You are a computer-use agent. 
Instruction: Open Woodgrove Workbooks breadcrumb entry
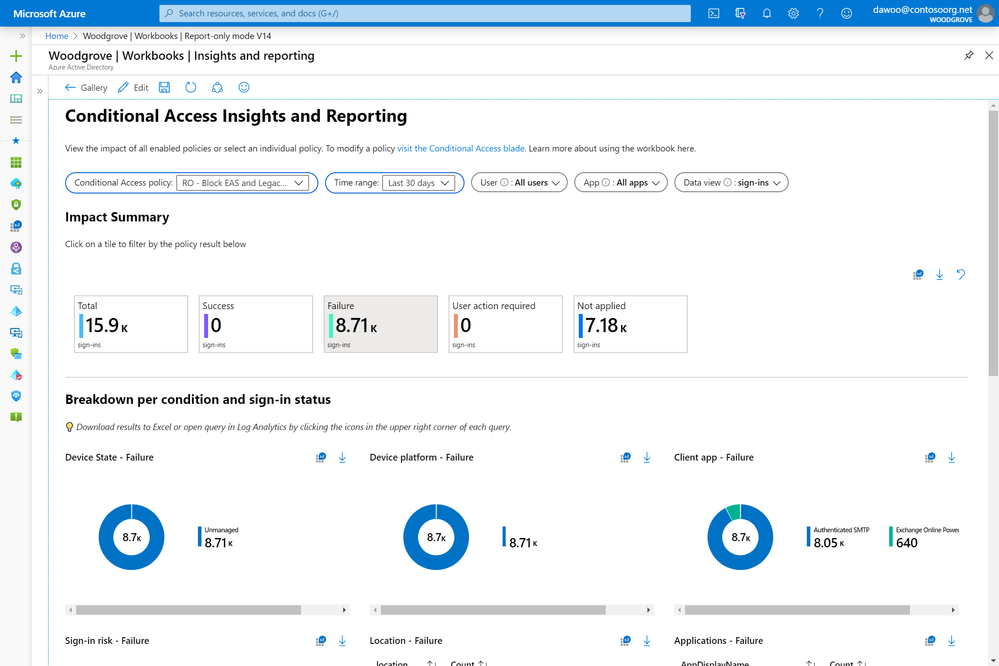[x=177, y=36]
